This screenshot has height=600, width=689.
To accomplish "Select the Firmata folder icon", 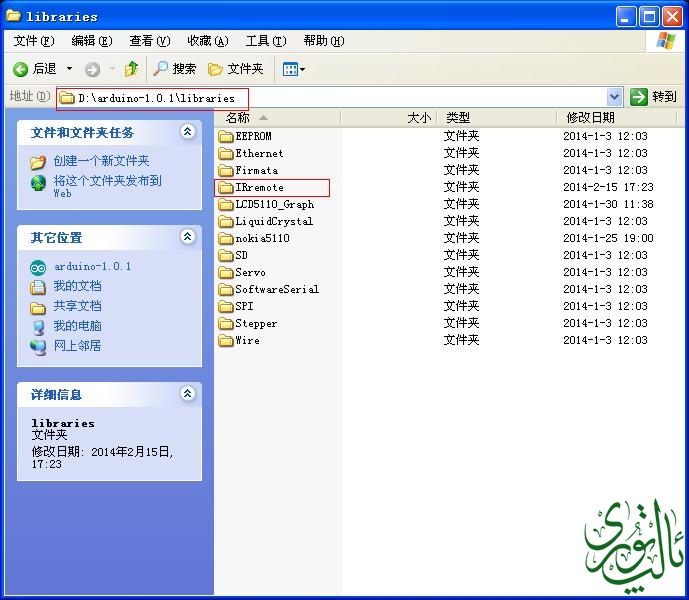I will (x=226, y=170).
